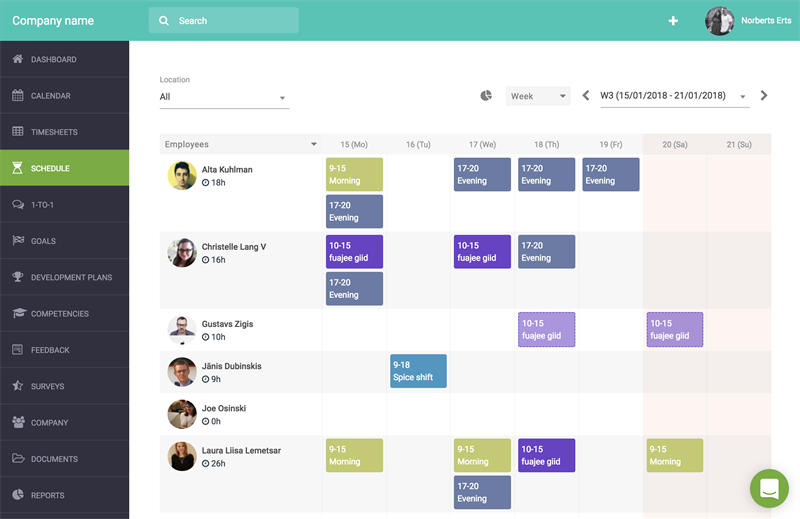Screen dimensions: 800x519
Task: Click the Feedback icon in sidebar
Action: pos(18,349)
